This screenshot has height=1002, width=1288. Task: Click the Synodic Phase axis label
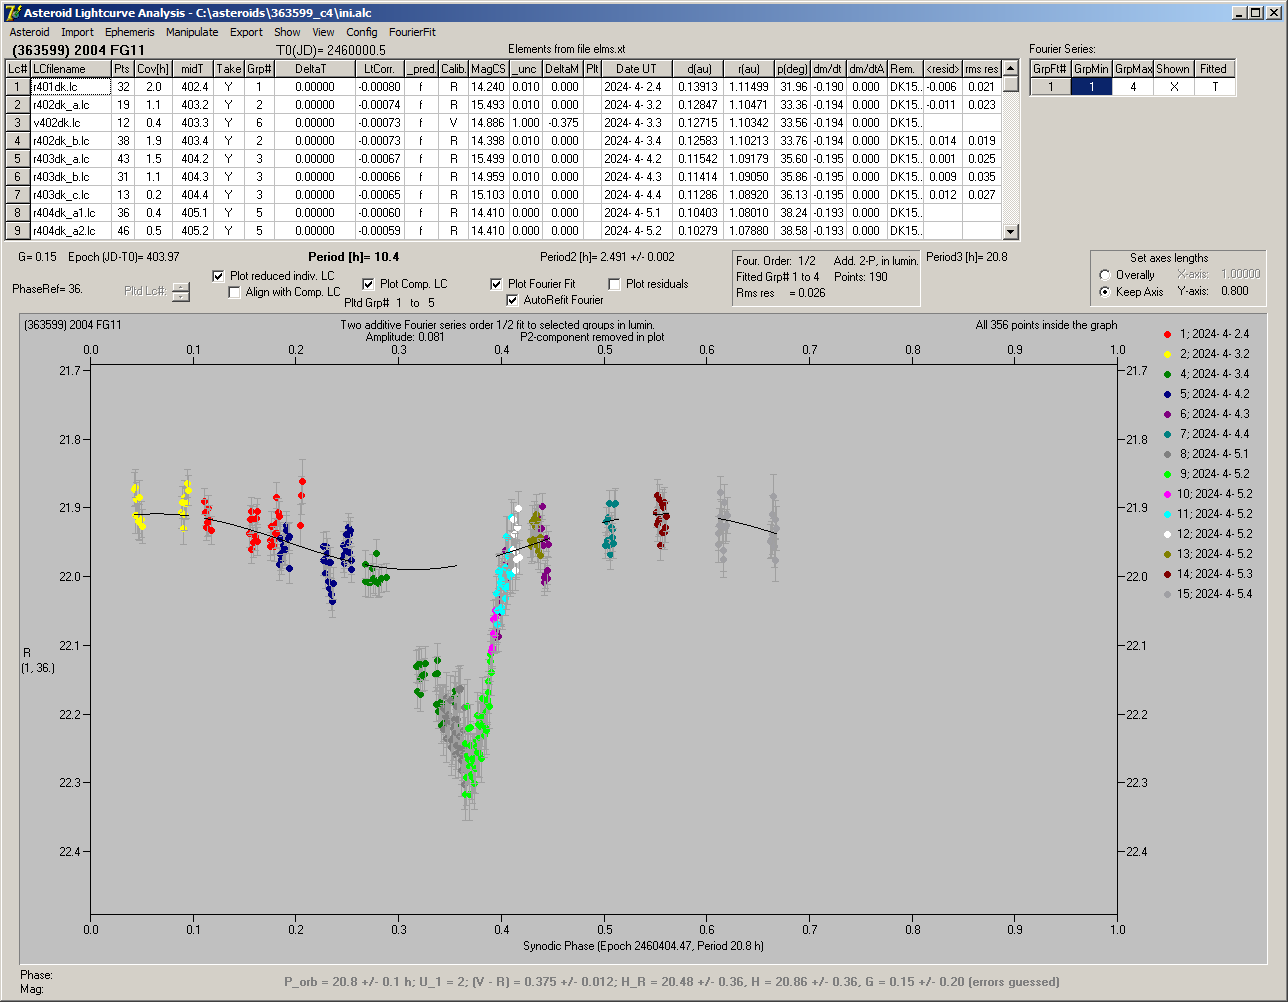point(643,945)
